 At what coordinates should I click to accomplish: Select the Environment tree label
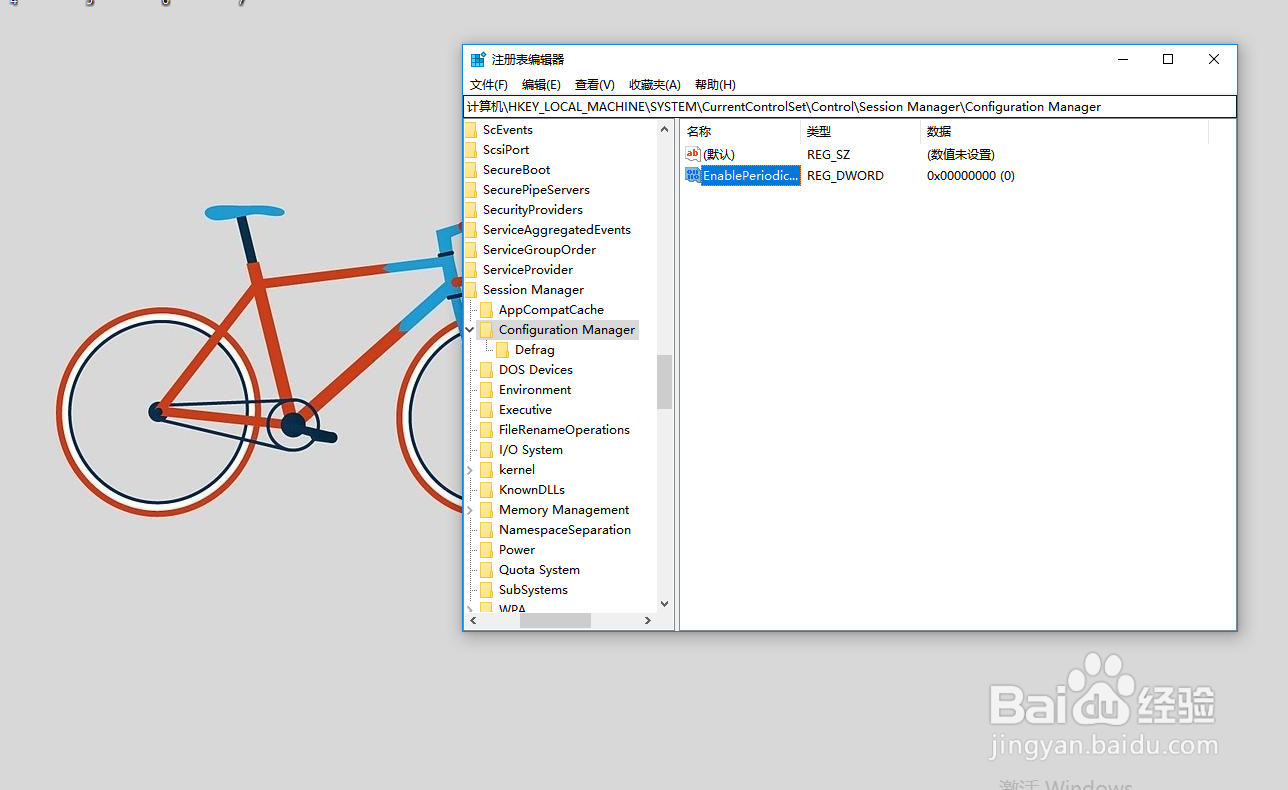pyautogui.click(x=535, y=390)
